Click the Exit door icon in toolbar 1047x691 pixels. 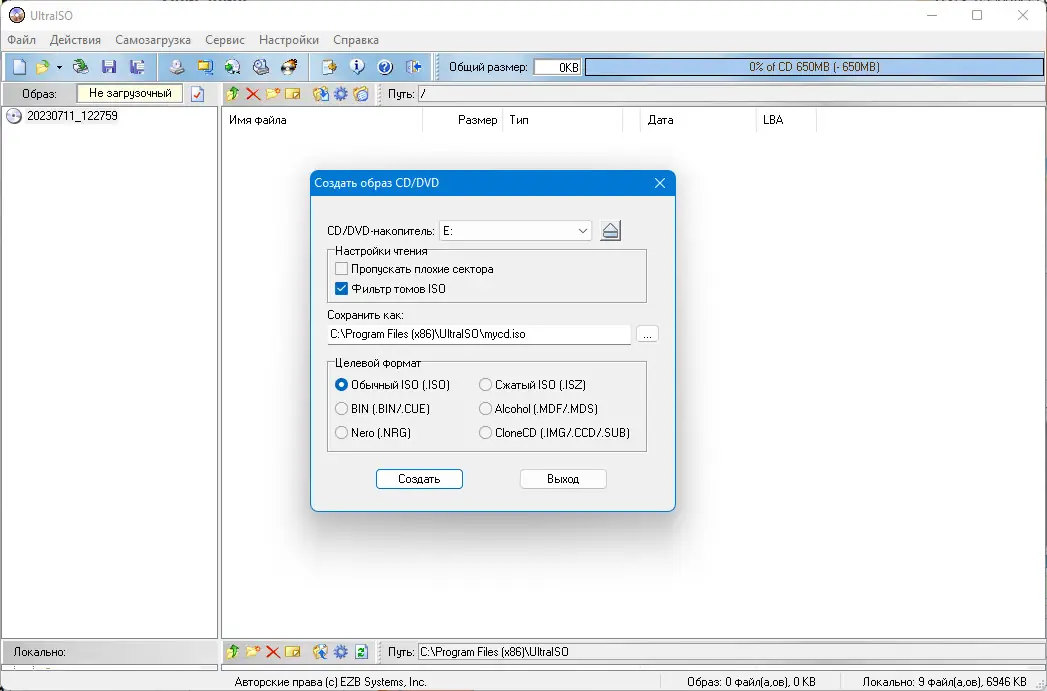coord(413,67)
